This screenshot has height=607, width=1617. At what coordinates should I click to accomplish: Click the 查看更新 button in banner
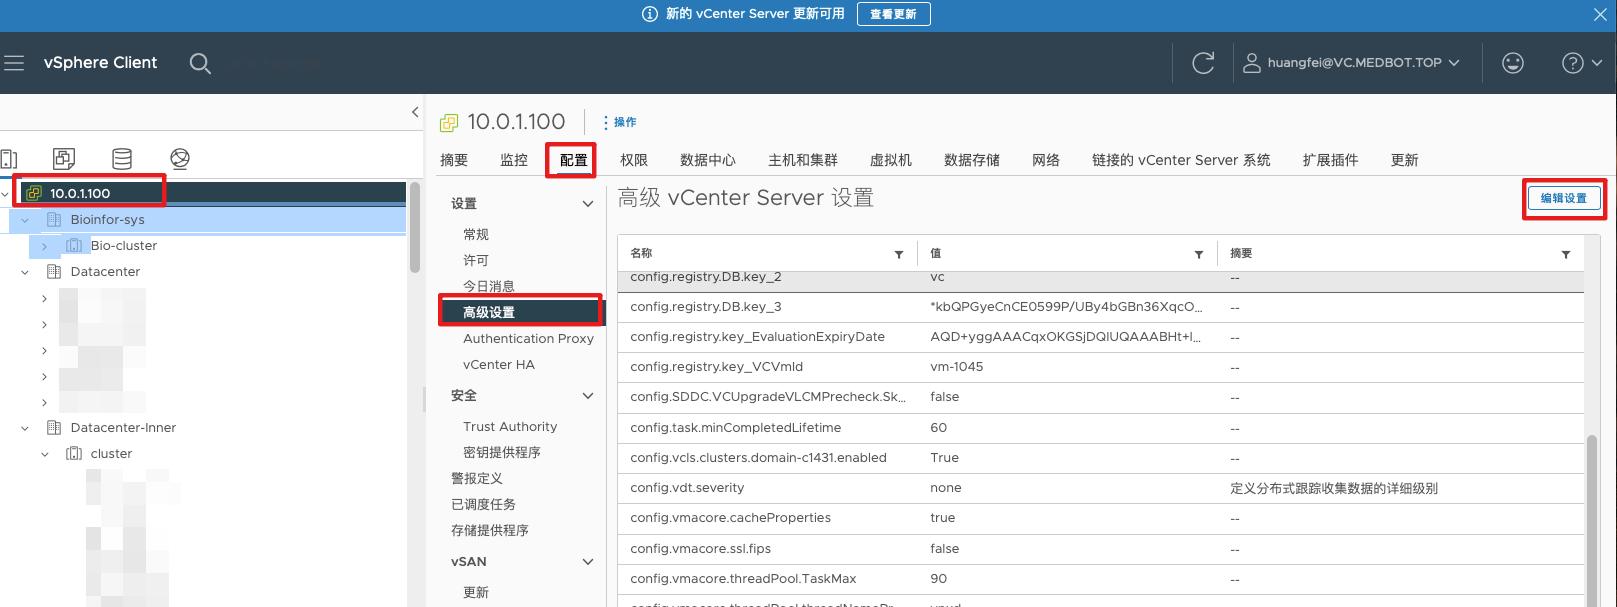(894, 14)
